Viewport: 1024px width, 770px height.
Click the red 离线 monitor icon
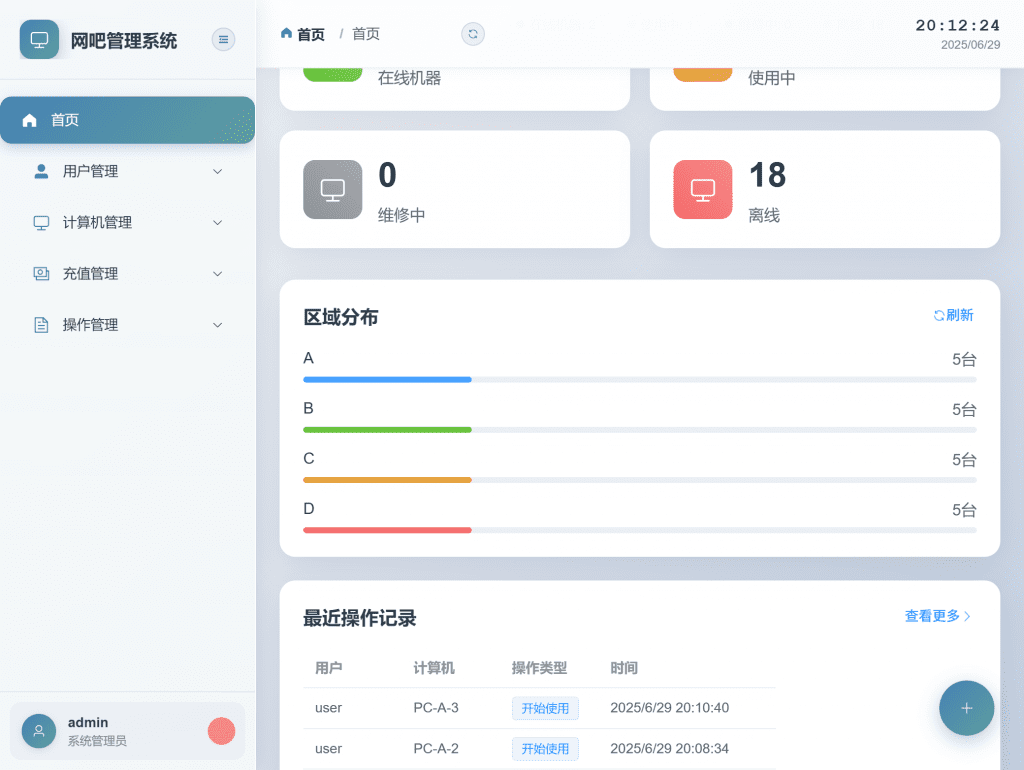pyautogui.click(x=702, y=189)
